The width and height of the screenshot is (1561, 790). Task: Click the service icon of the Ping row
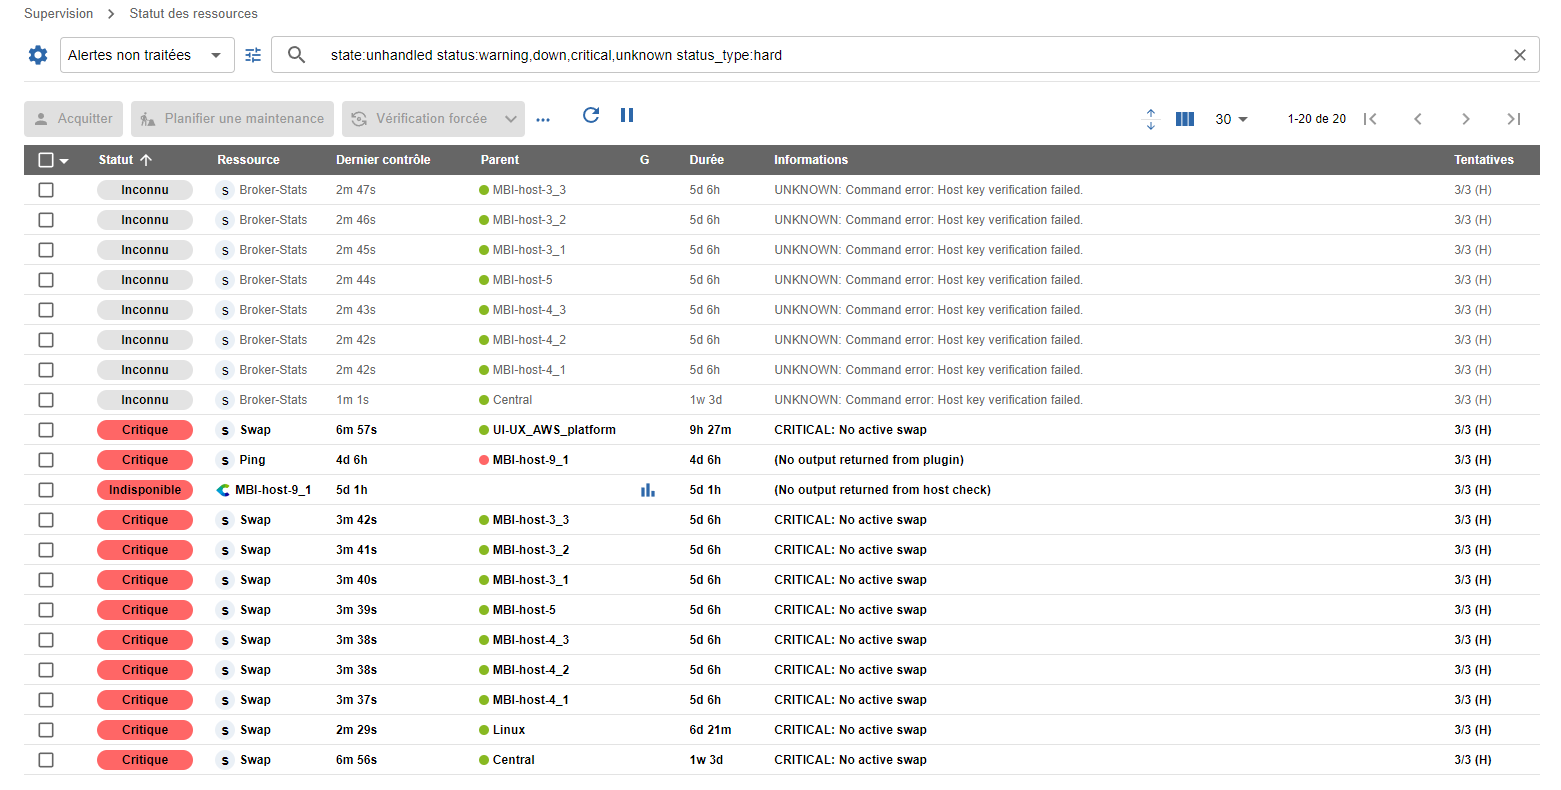pos(225,460)
